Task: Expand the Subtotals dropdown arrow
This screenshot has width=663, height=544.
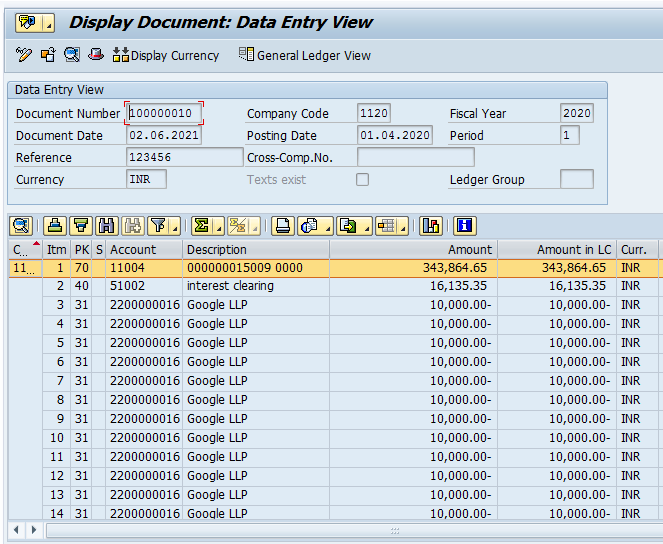Action: coord(255,226)
